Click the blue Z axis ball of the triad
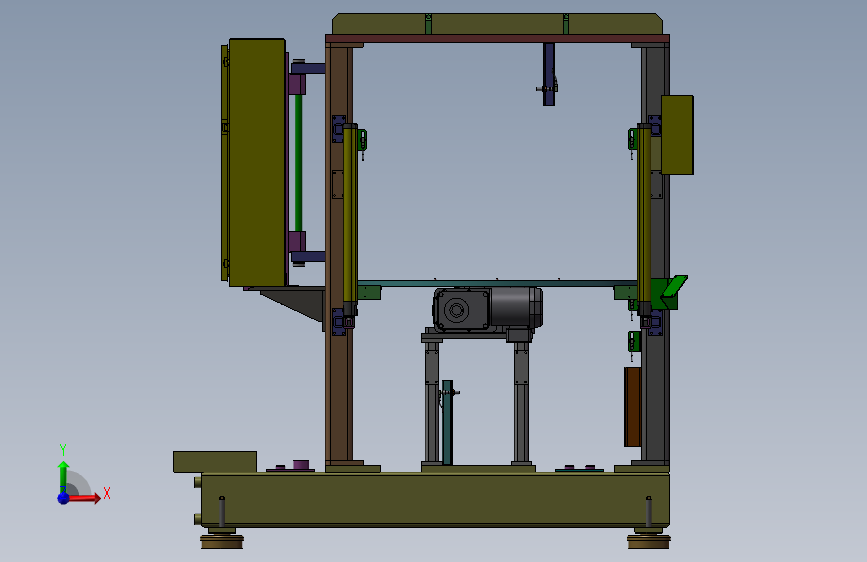 point(64,498)
